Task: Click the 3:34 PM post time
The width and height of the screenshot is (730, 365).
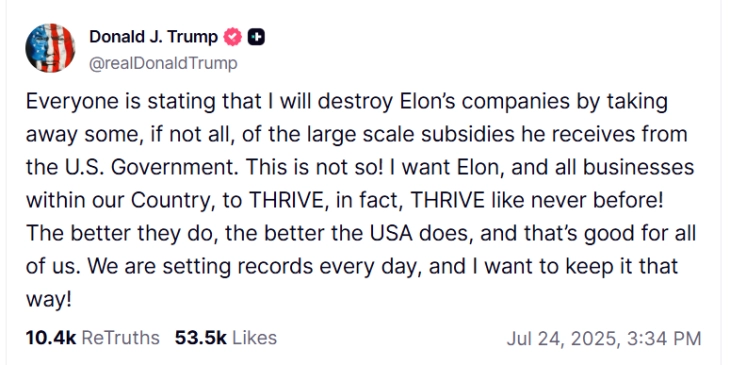Action: click(x=664, y=339)
